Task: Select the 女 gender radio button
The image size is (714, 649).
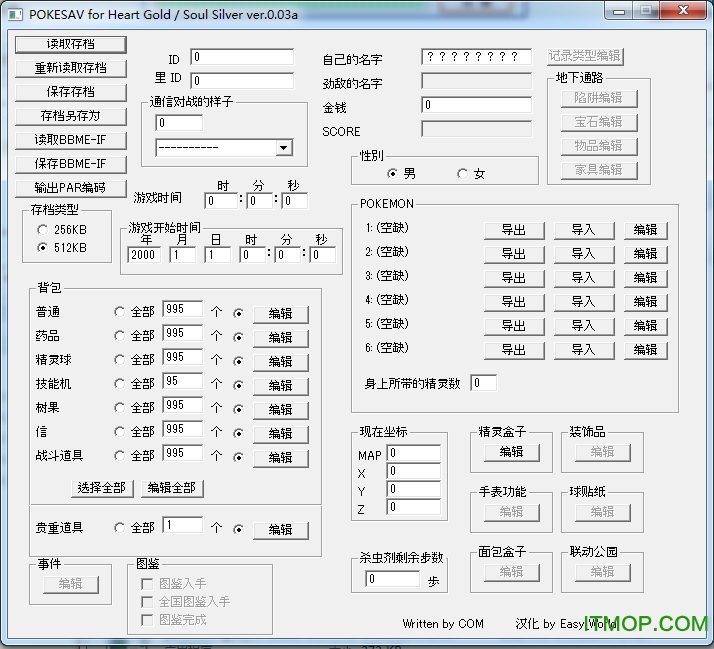Action: pyautogui.click(x=462, y=174)
